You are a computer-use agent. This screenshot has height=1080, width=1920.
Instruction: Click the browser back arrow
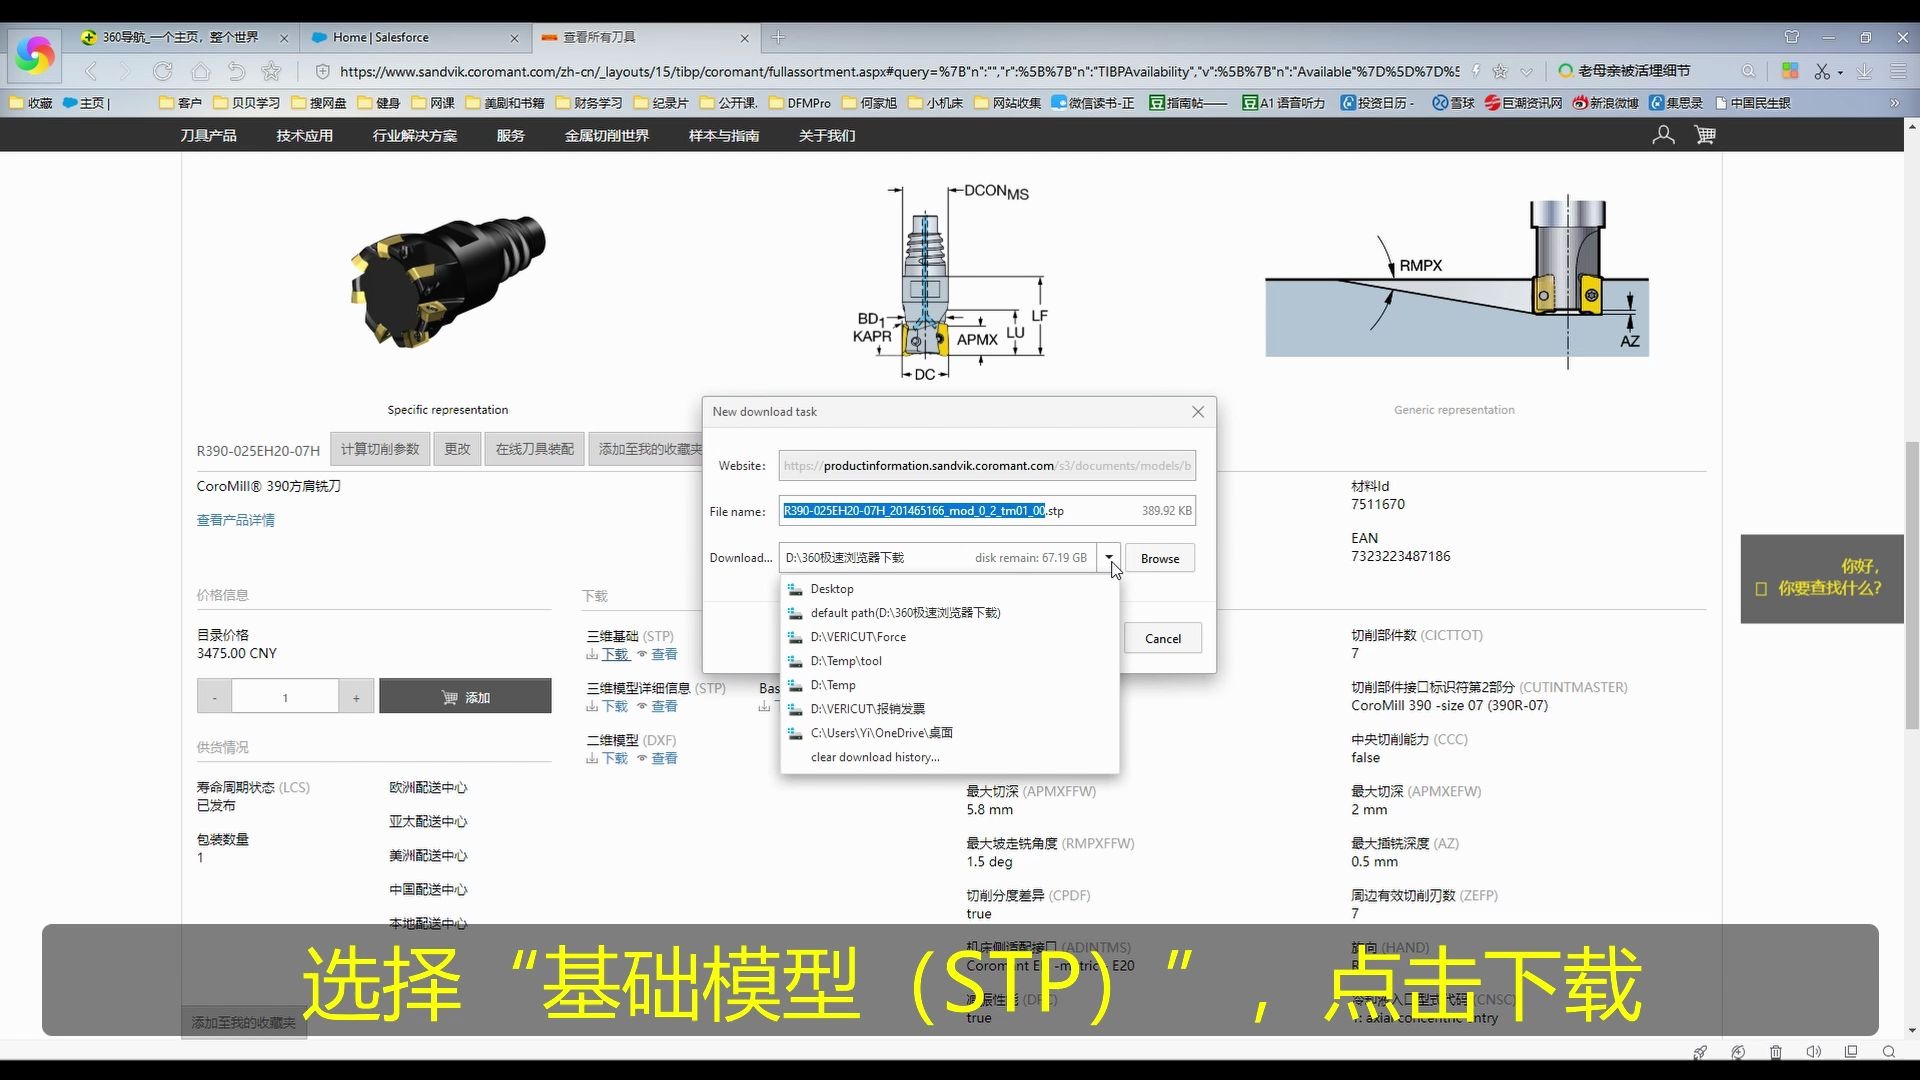pos(91,71)
